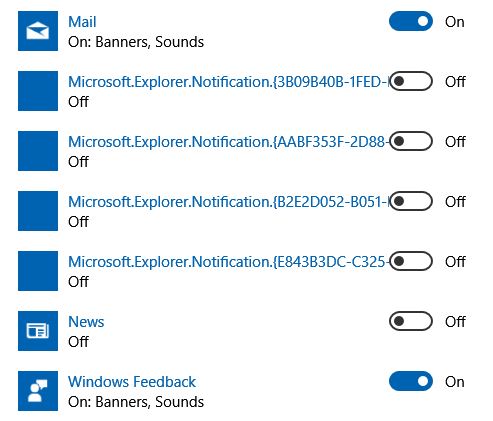
Task: Click 'Off' label beside {B2E2D052-B051 toggle
Action: [455, 202]
